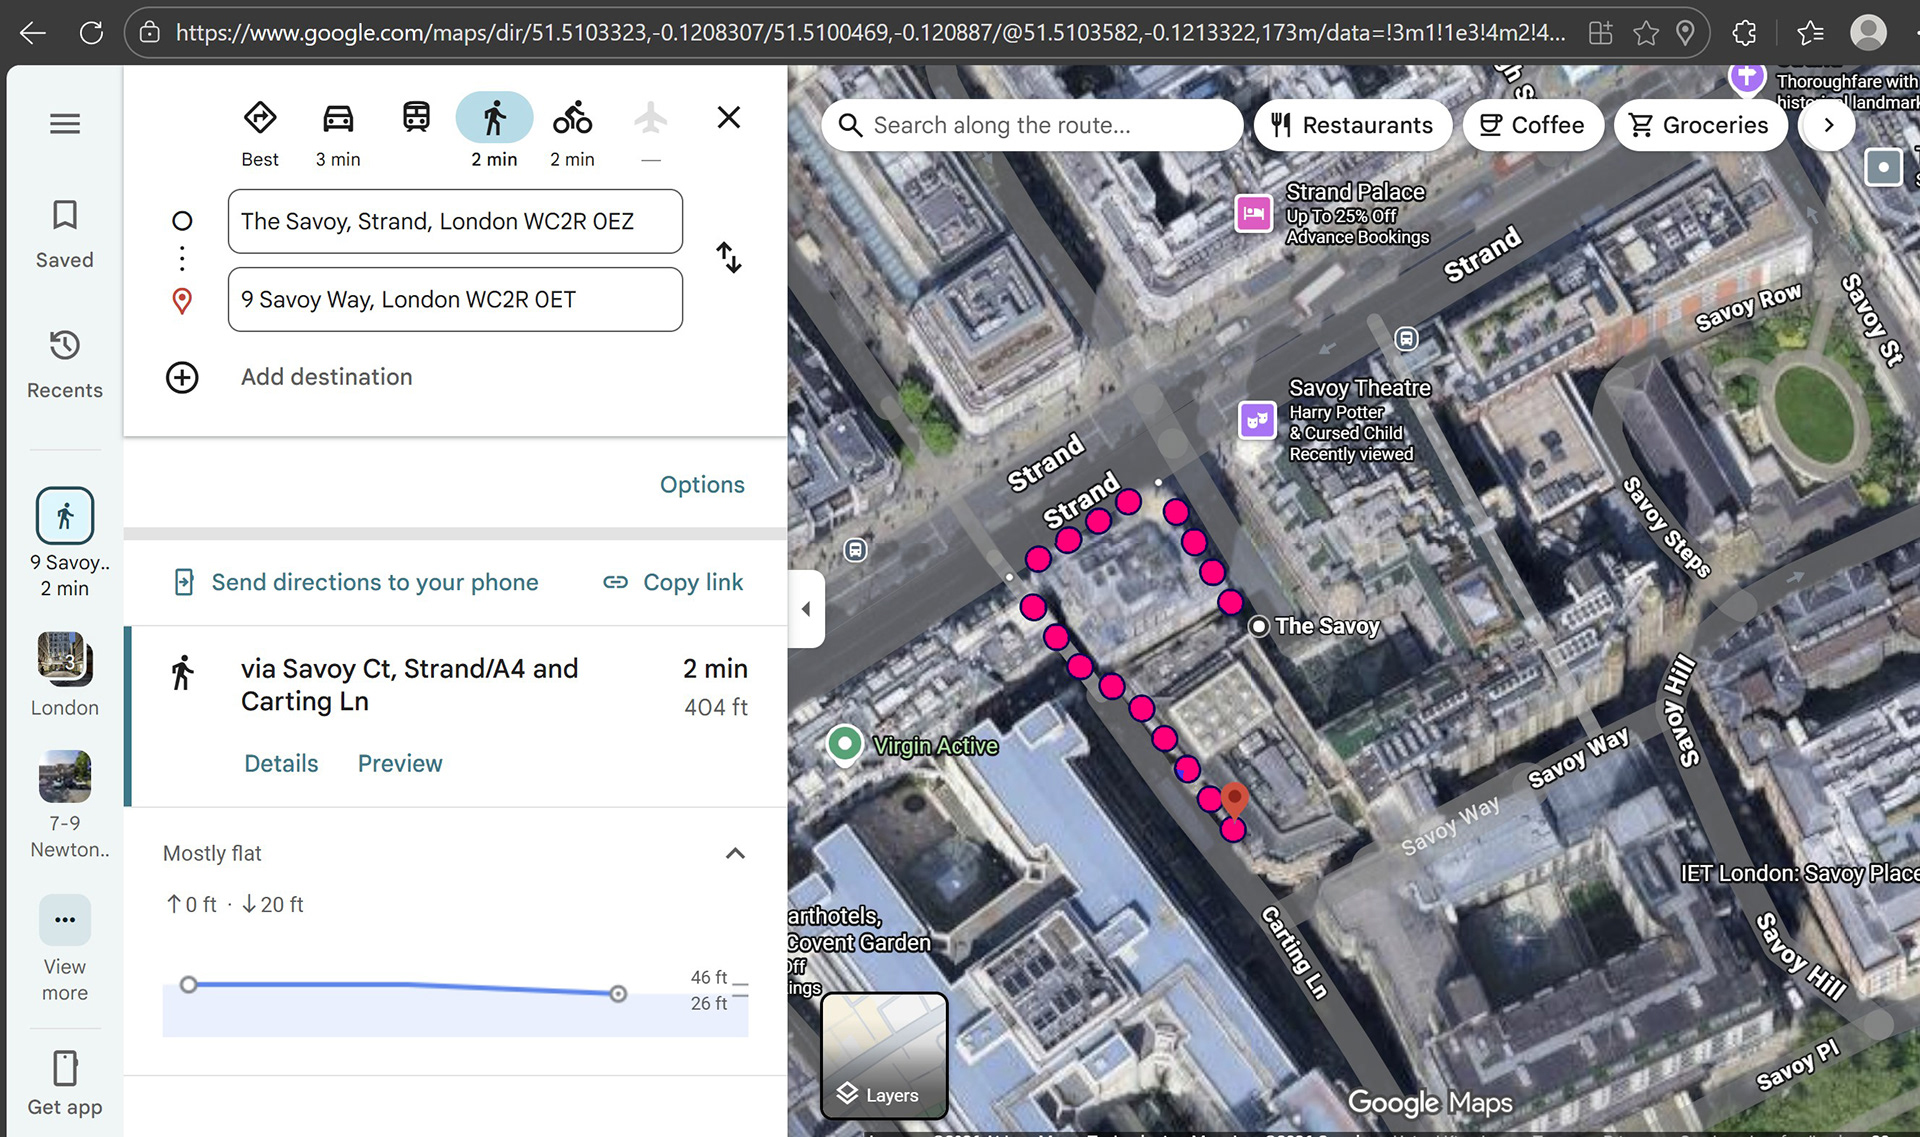
Task: Filter by Coffee along the route
Action: [1533, 126]
